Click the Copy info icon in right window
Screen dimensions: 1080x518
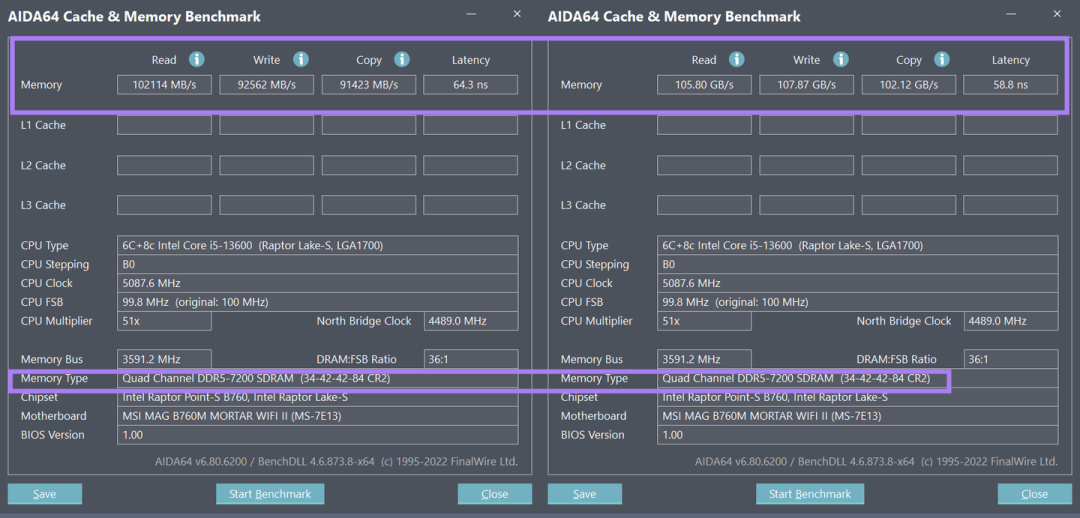942,60
